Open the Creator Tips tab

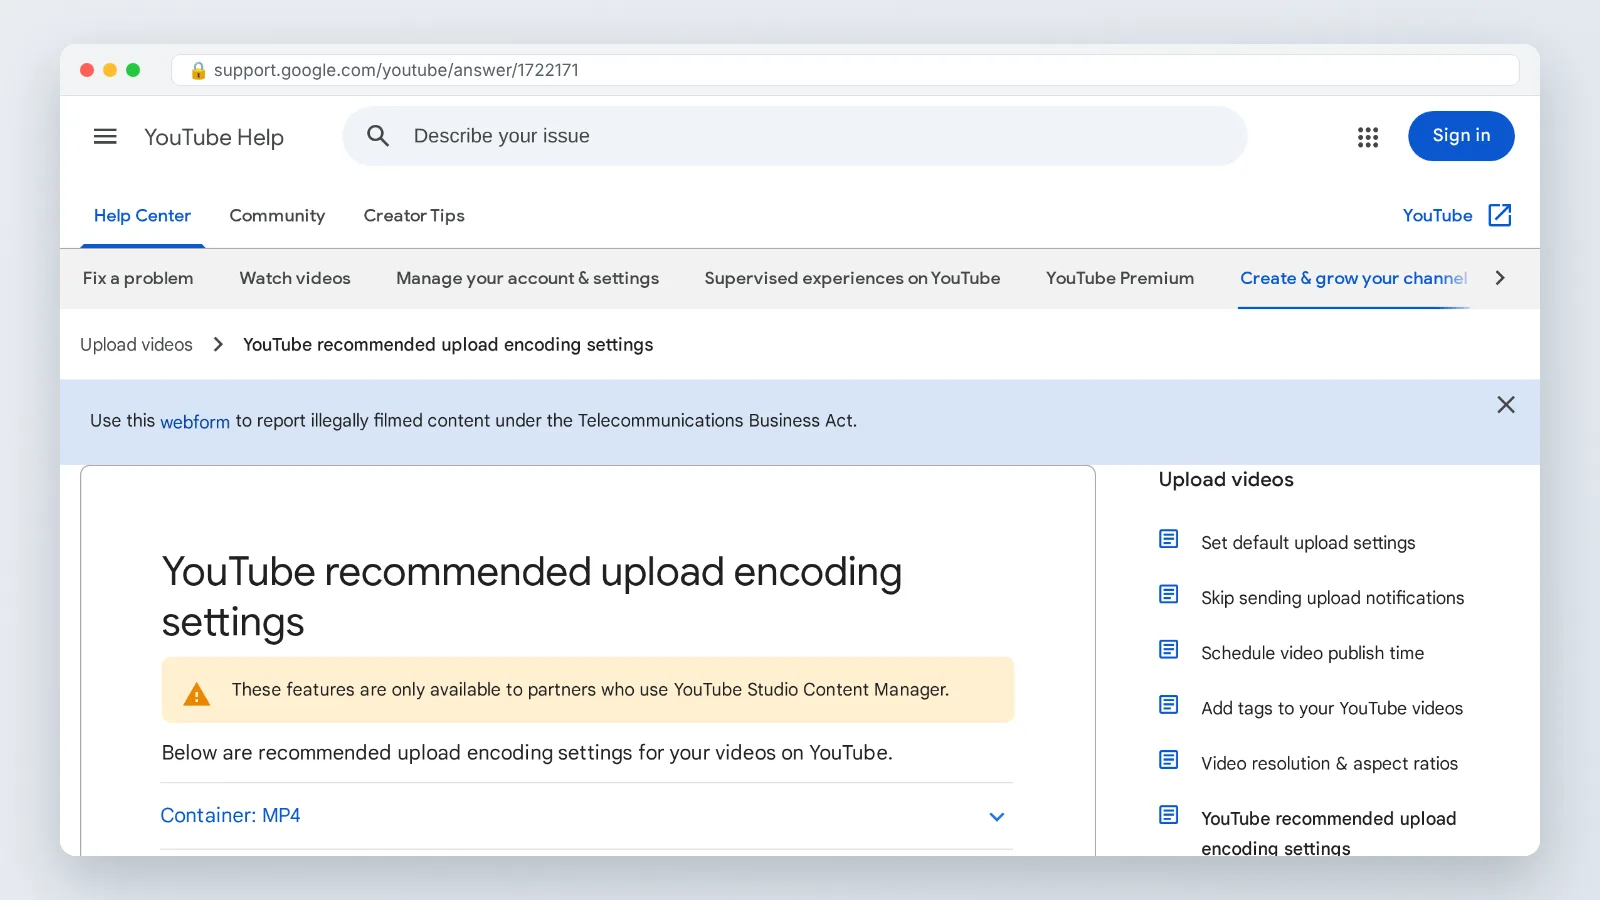[x=414, y=215]
